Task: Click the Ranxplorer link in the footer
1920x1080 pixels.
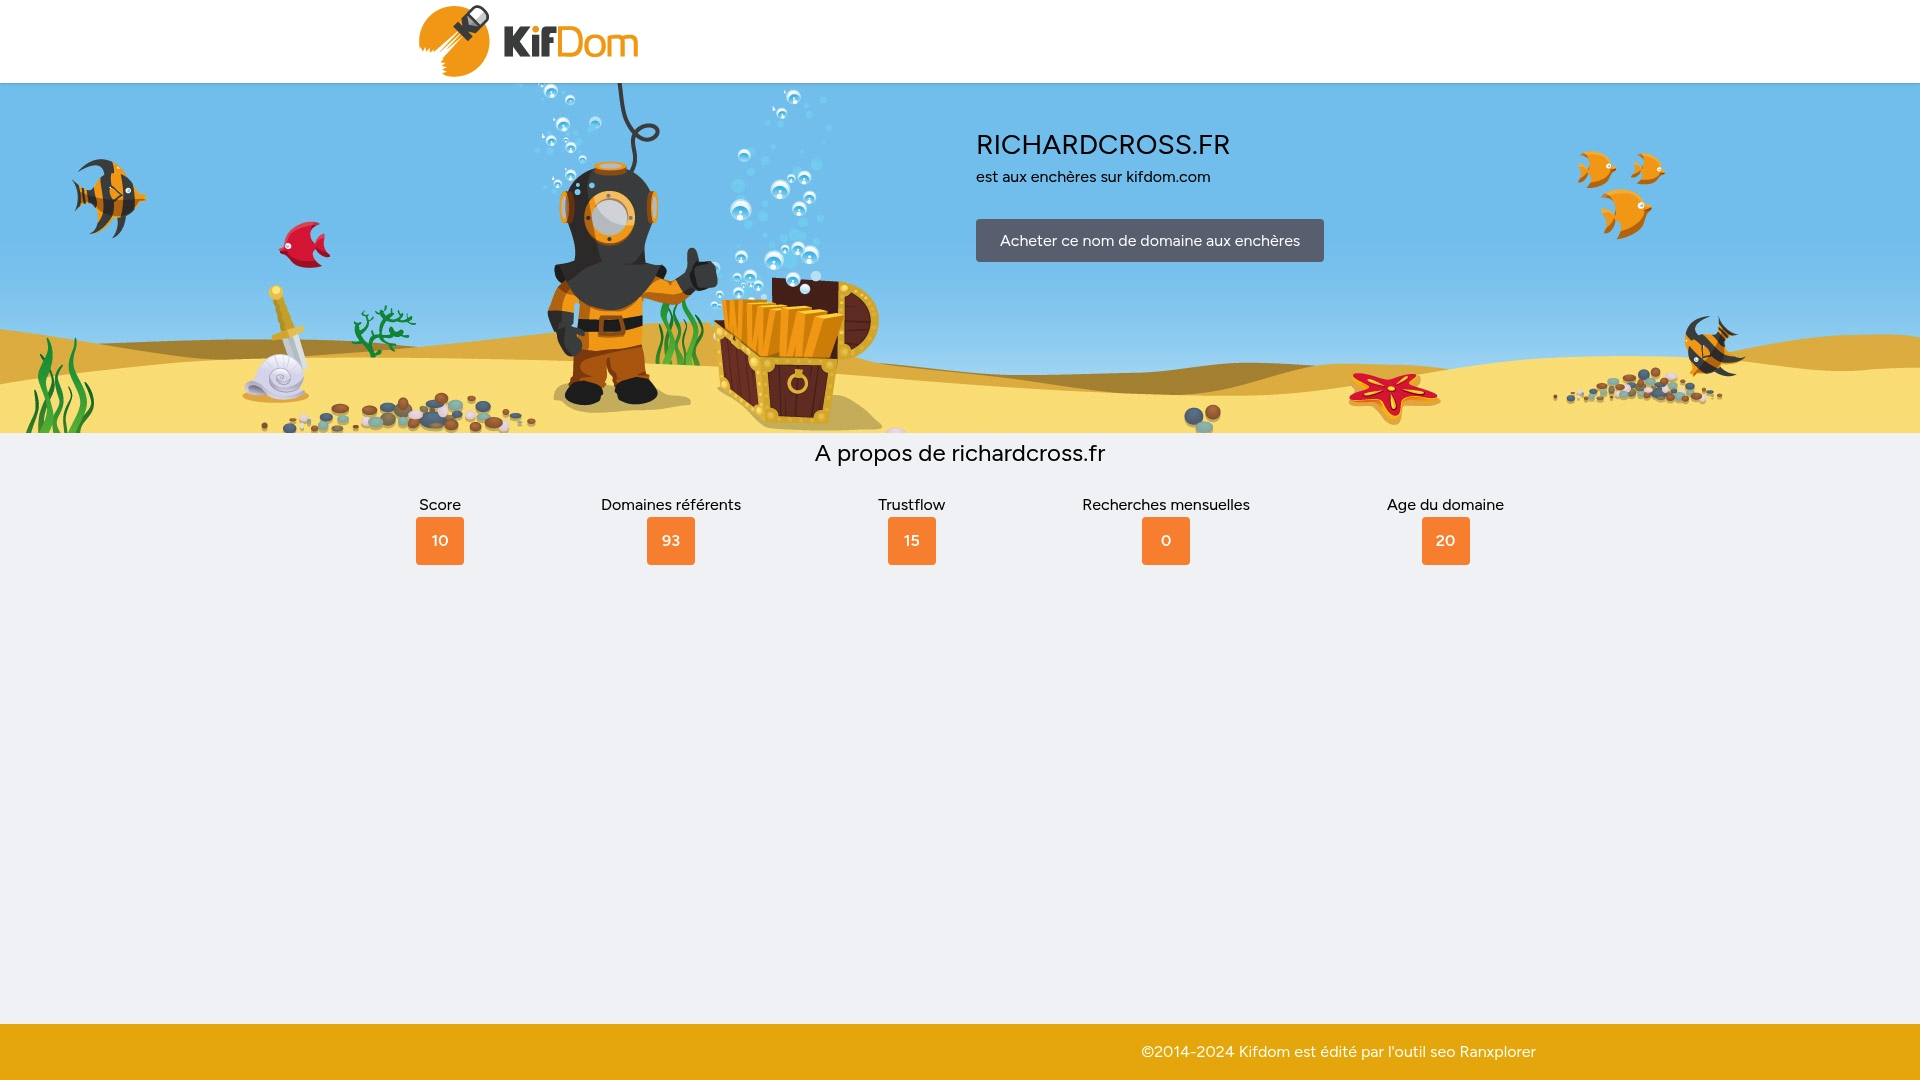Action: [x=1497, y=1051]
